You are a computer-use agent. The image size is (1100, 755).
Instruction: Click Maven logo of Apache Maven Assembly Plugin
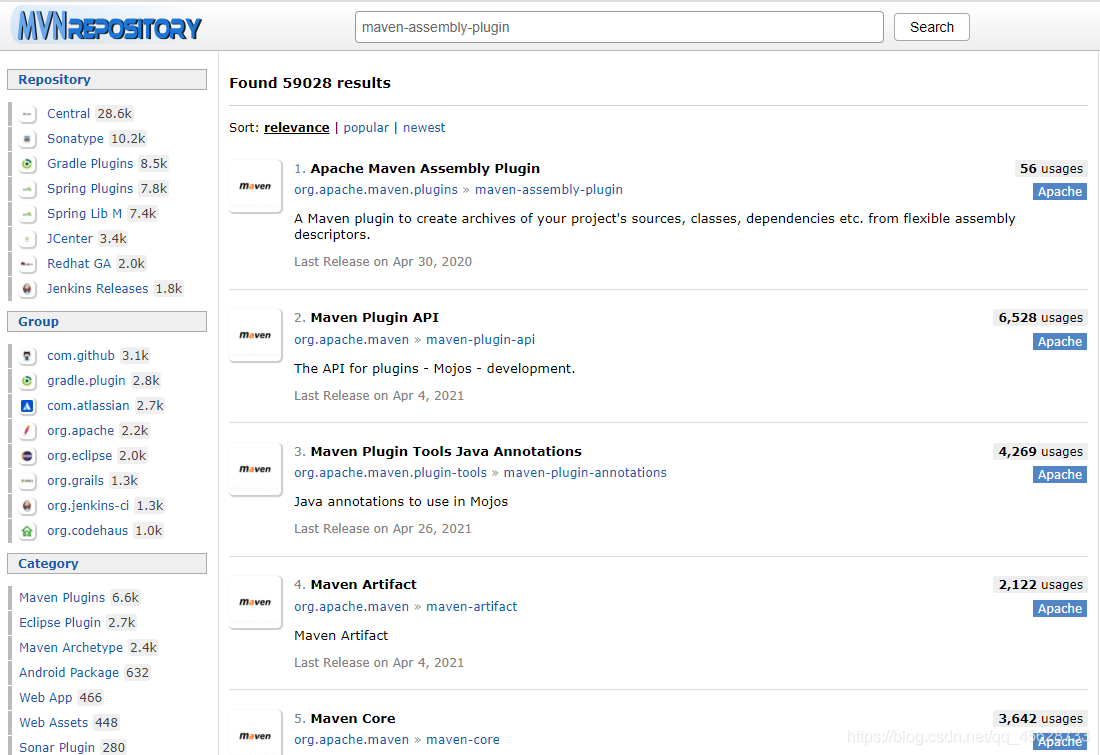(x=255, y=186)
